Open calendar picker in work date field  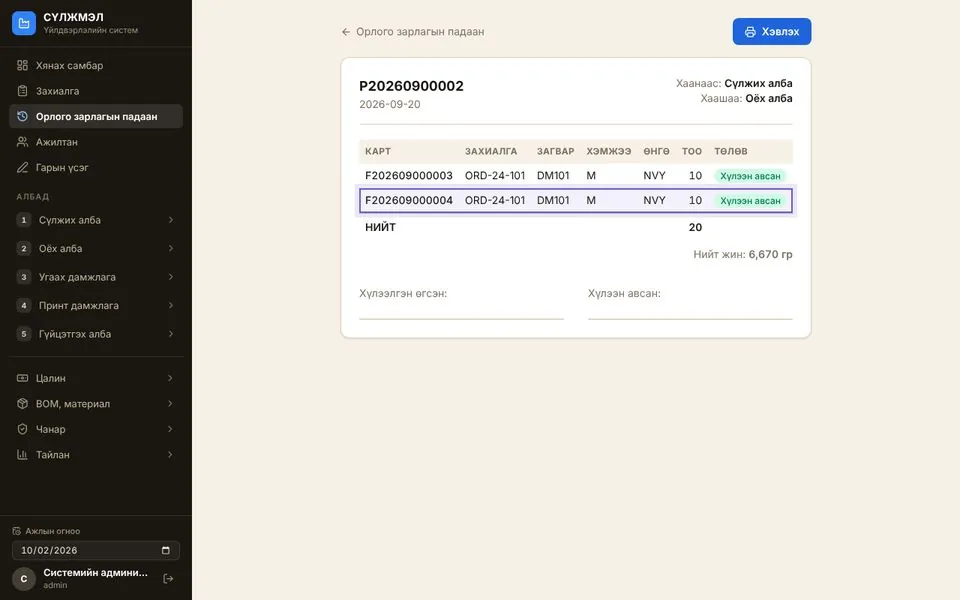165,550
